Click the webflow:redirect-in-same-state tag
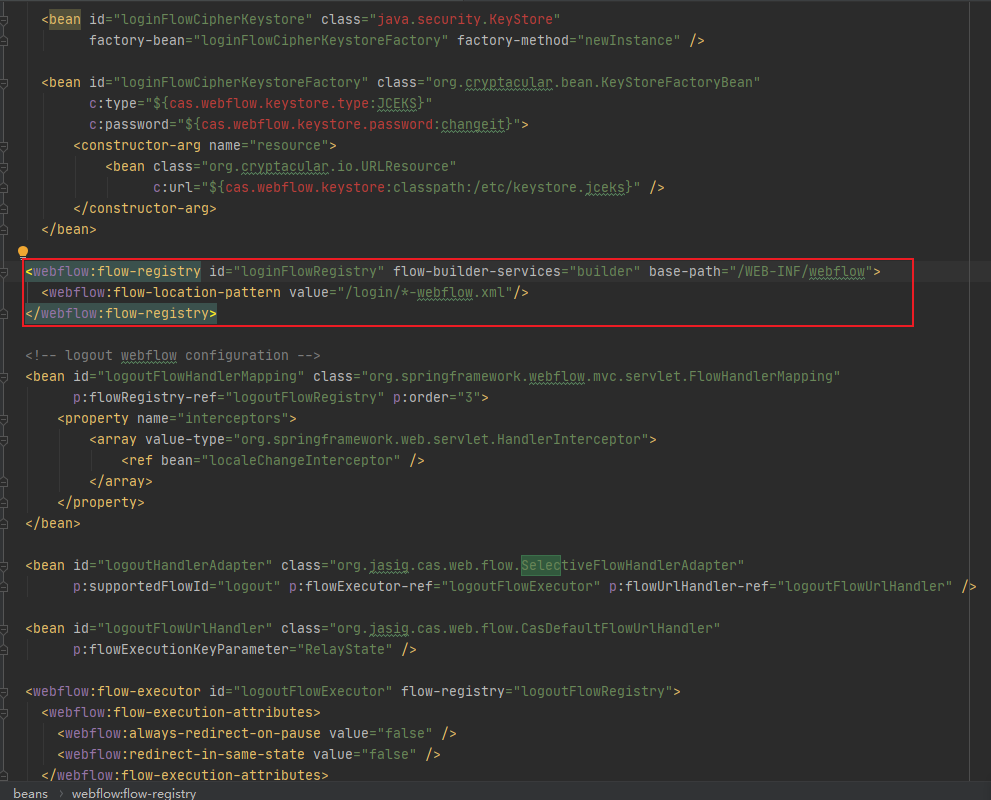Viewport: 991px width, 800px height. point(185,755)
